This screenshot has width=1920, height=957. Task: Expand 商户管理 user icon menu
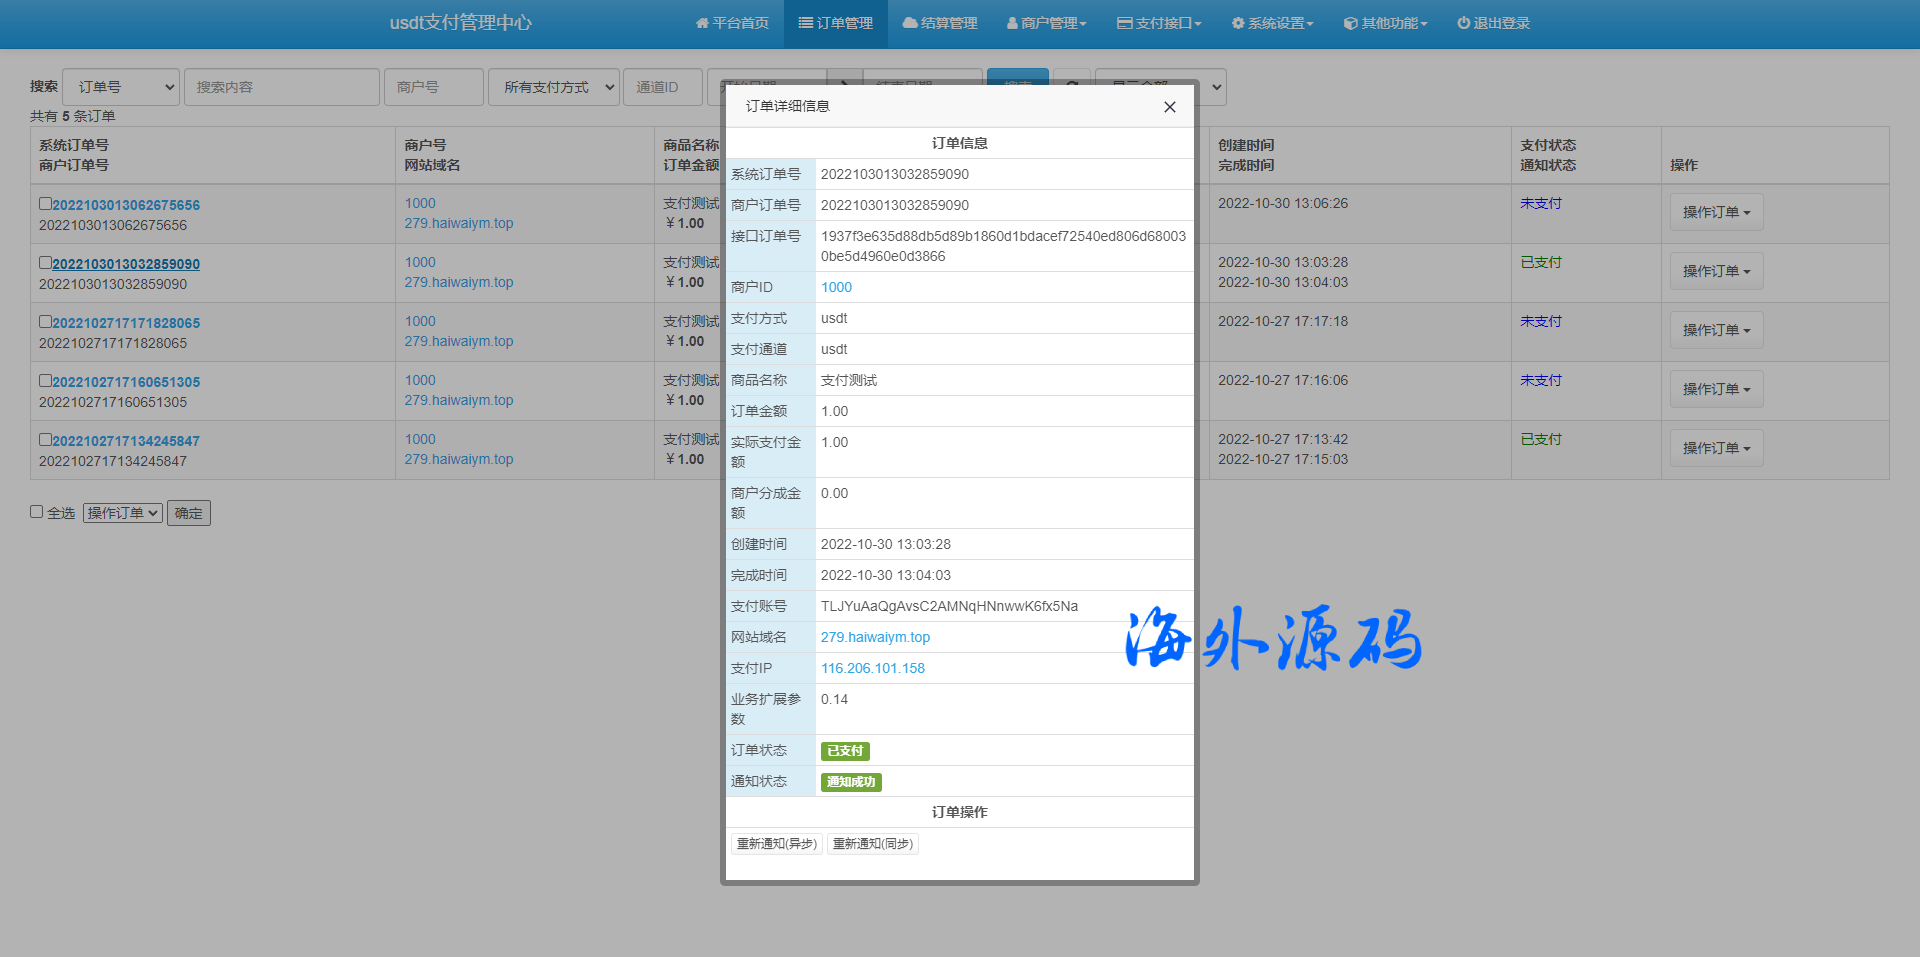click(1046, 23)
